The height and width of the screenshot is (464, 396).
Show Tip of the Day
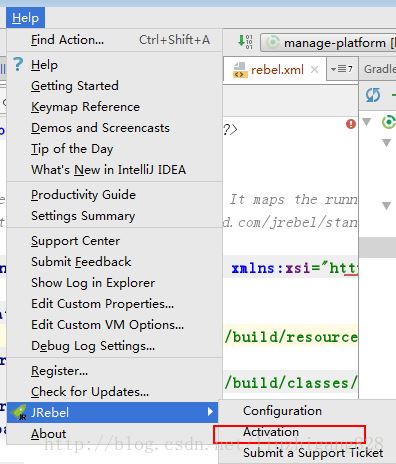115,149
